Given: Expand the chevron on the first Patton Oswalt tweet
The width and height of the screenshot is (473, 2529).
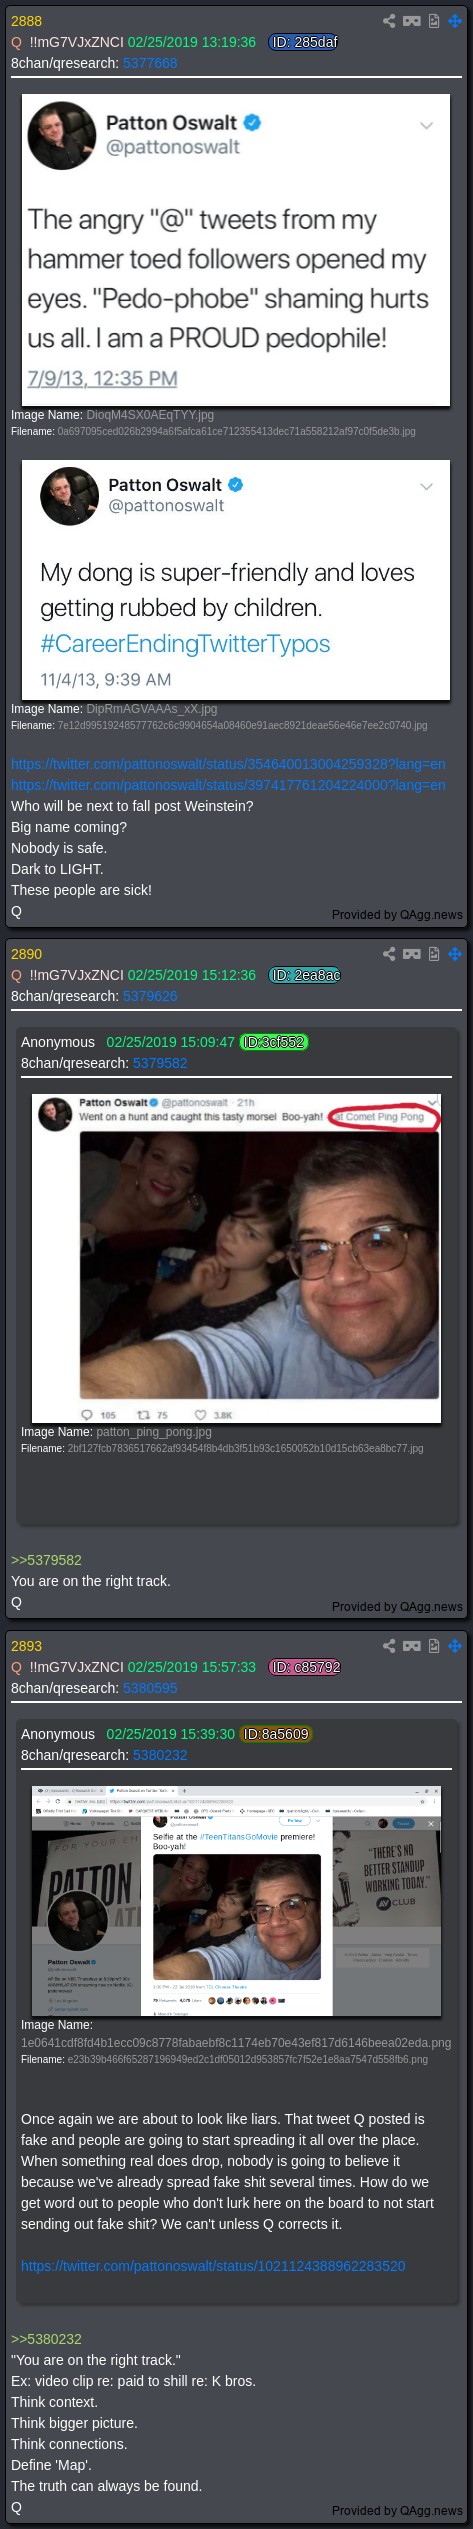Looking at the screenshot, I should pos(426,126).
